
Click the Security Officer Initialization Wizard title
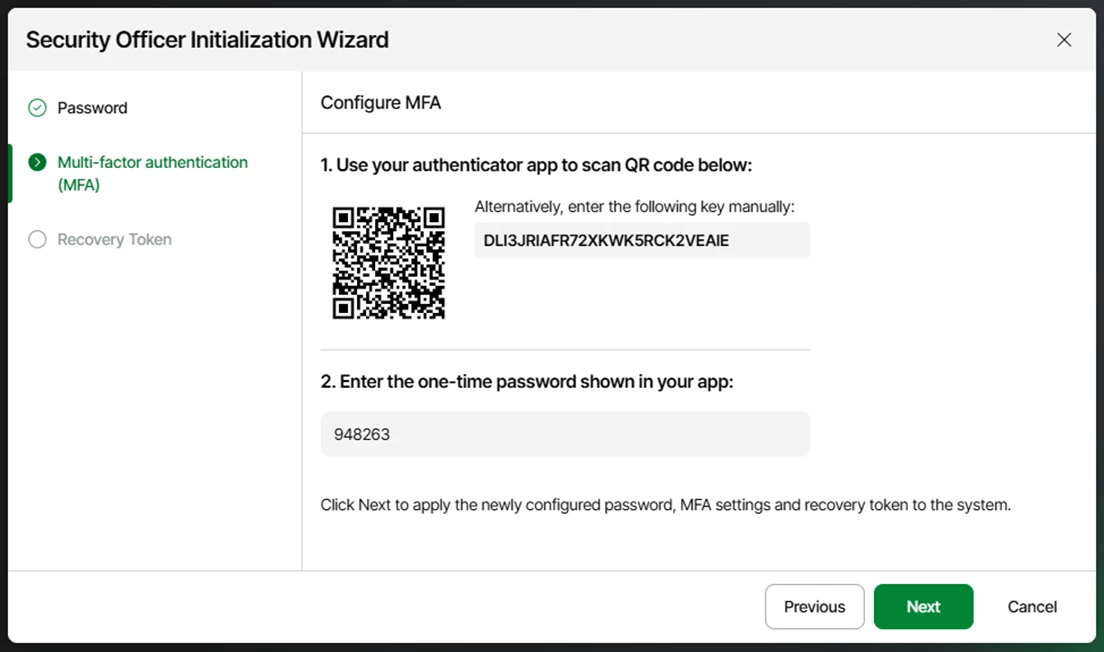coord(207,40)
